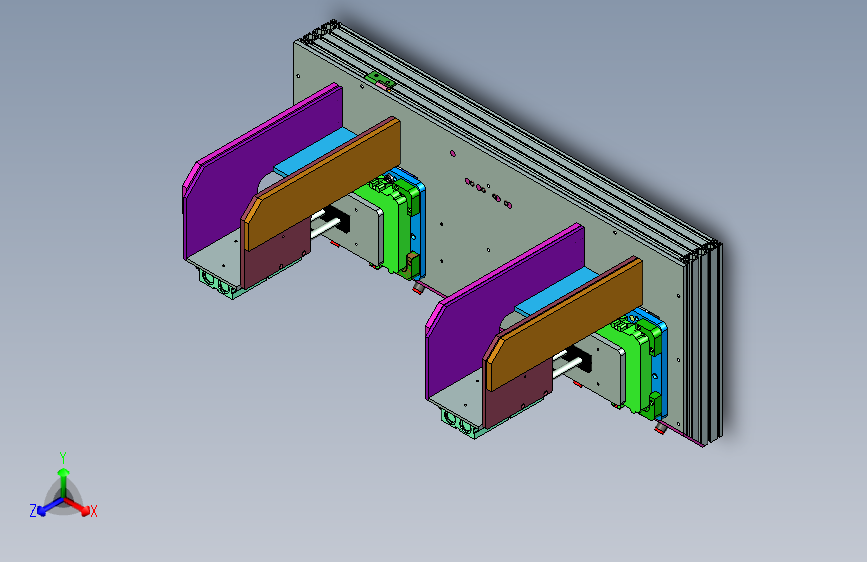Select the left assembly's orange bar panel
867x562 pixels.
tap(323, 183)
